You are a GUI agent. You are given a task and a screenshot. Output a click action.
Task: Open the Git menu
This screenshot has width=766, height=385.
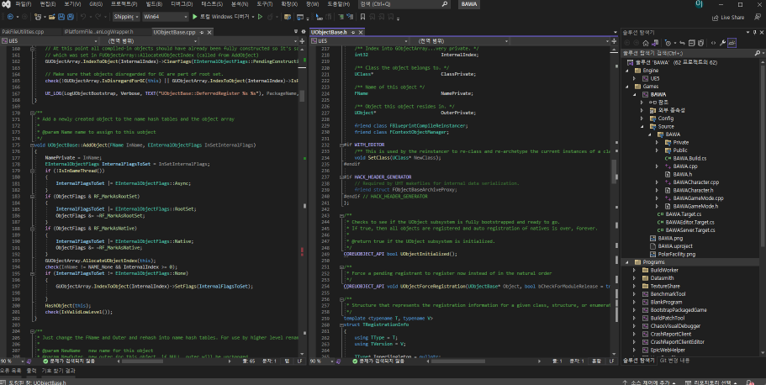(x=96, y=4)
